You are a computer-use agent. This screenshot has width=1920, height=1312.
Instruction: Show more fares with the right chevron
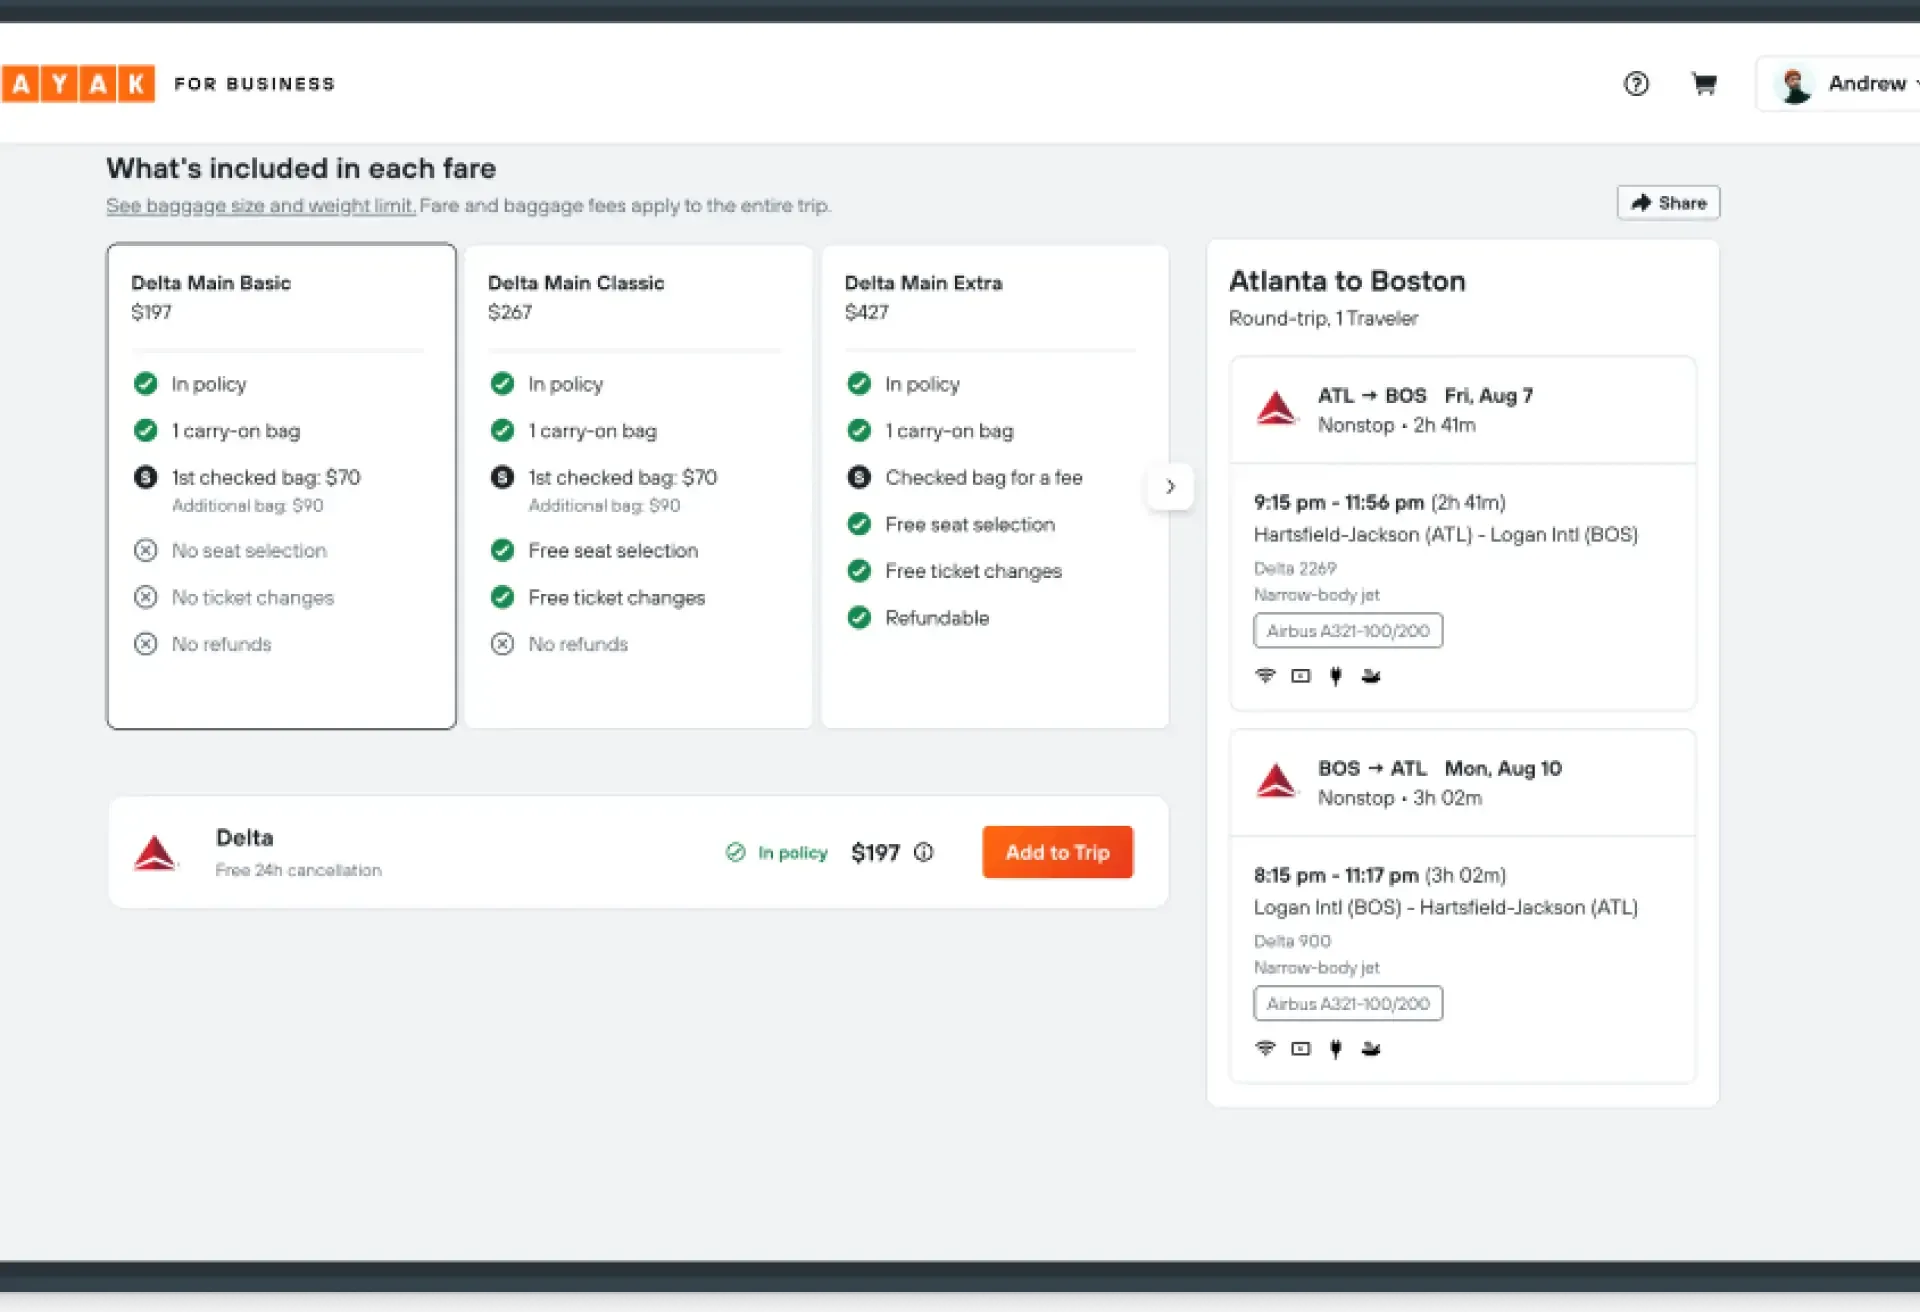pyautogui.click(x=1170, y=487)
